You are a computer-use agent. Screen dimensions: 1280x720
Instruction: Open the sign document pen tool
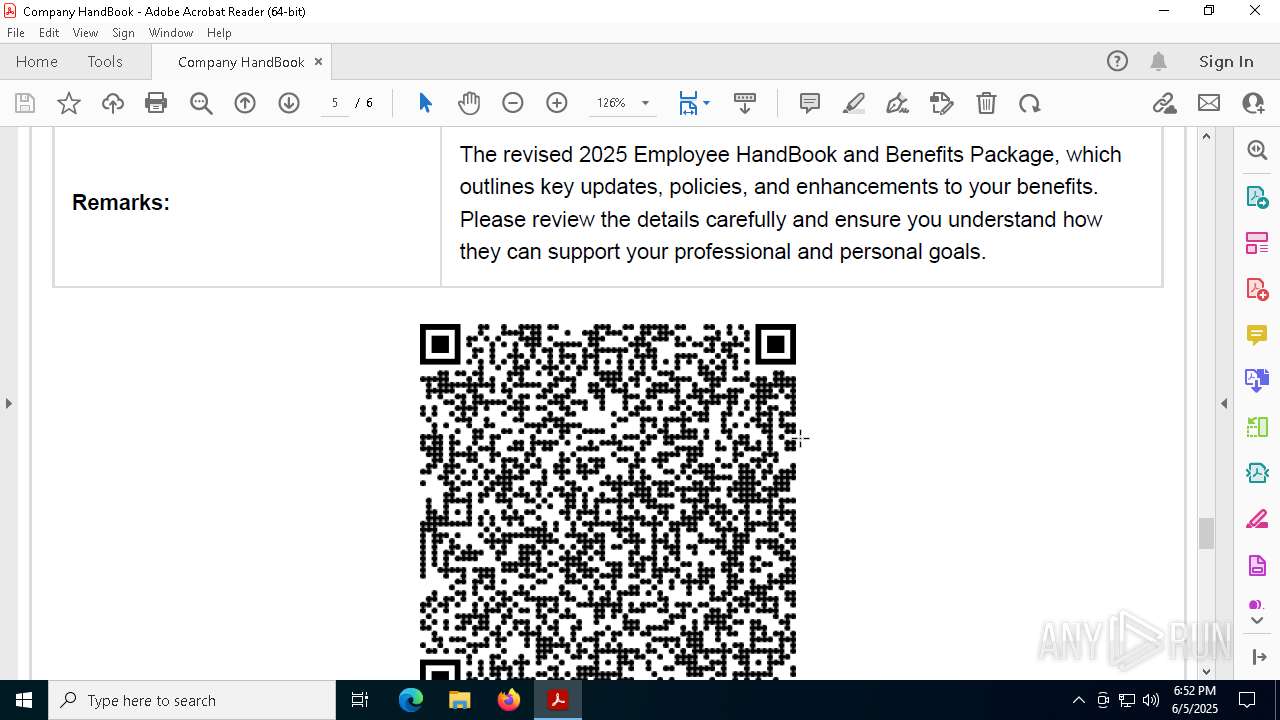coord(898,103)
